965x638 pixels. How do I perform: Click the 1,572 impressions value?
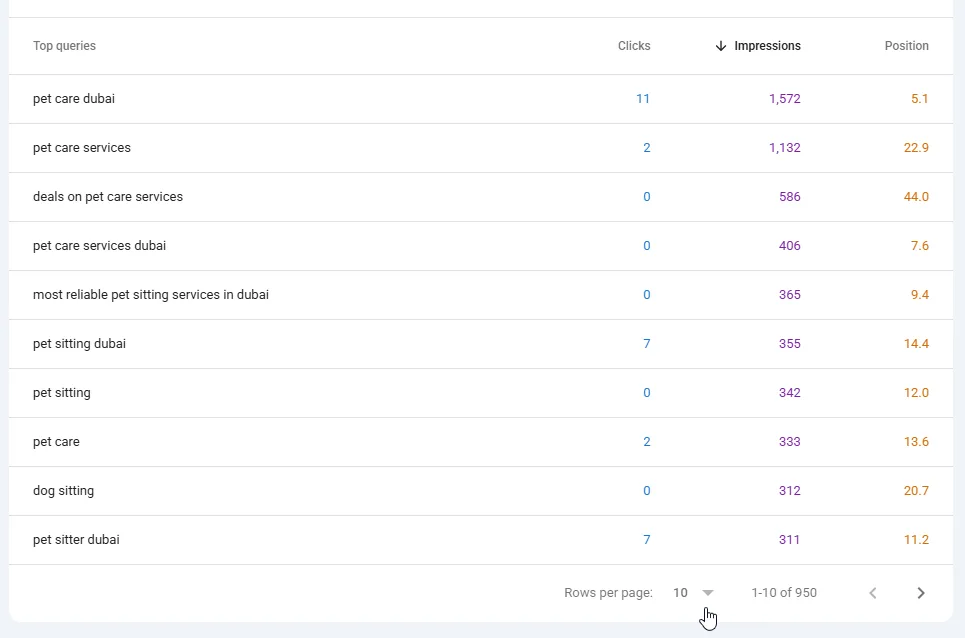[x=785, y=99]
